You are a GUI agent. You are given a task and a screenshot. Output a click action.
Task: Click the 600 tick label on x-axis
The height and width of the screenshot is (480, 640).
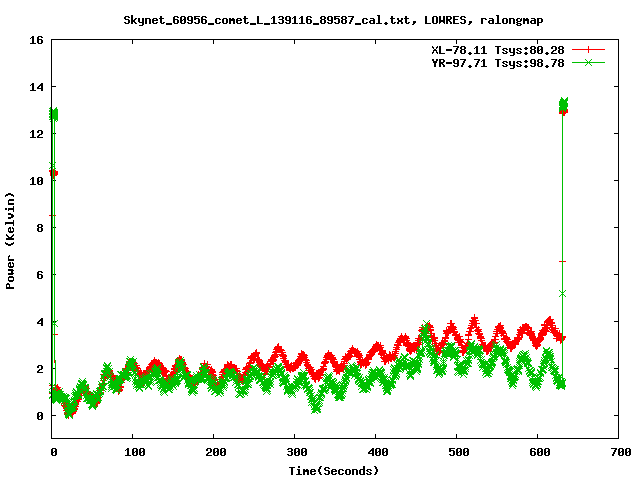537,453
